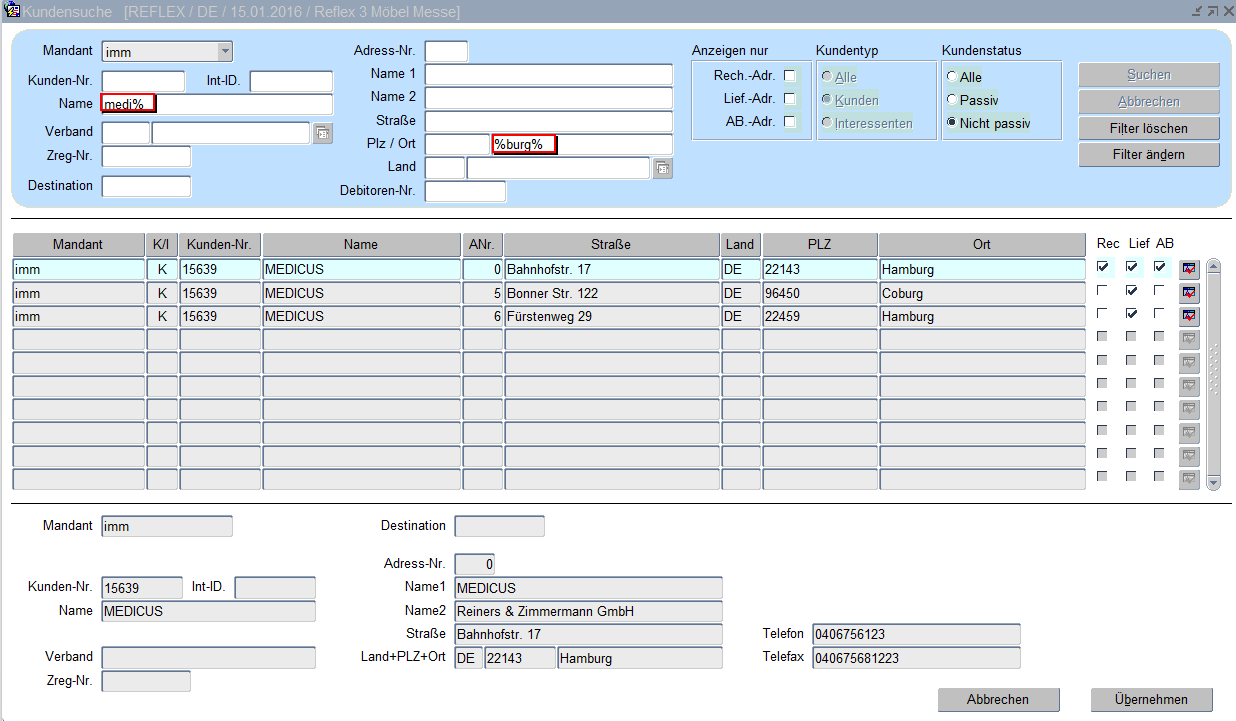Select the Passiv customer status option
The height and width of the screenshot is (721, 1236).
tap(952, 100)
